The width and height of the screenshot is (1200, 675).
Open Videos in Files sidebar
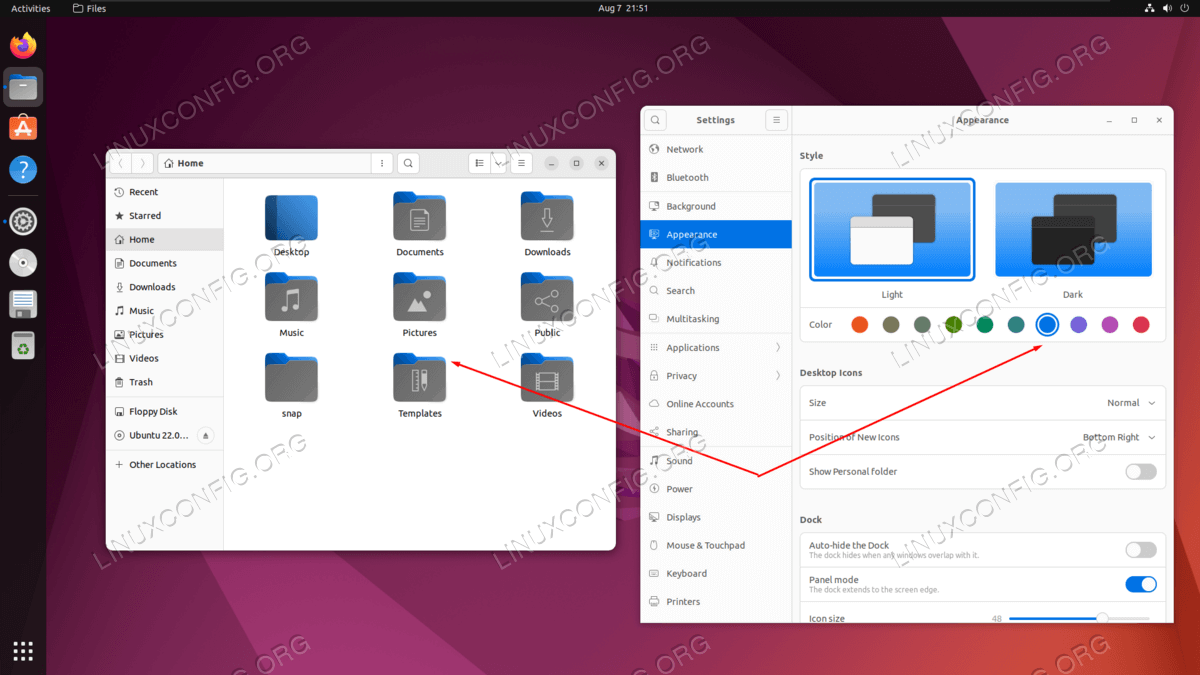[164, 358]
